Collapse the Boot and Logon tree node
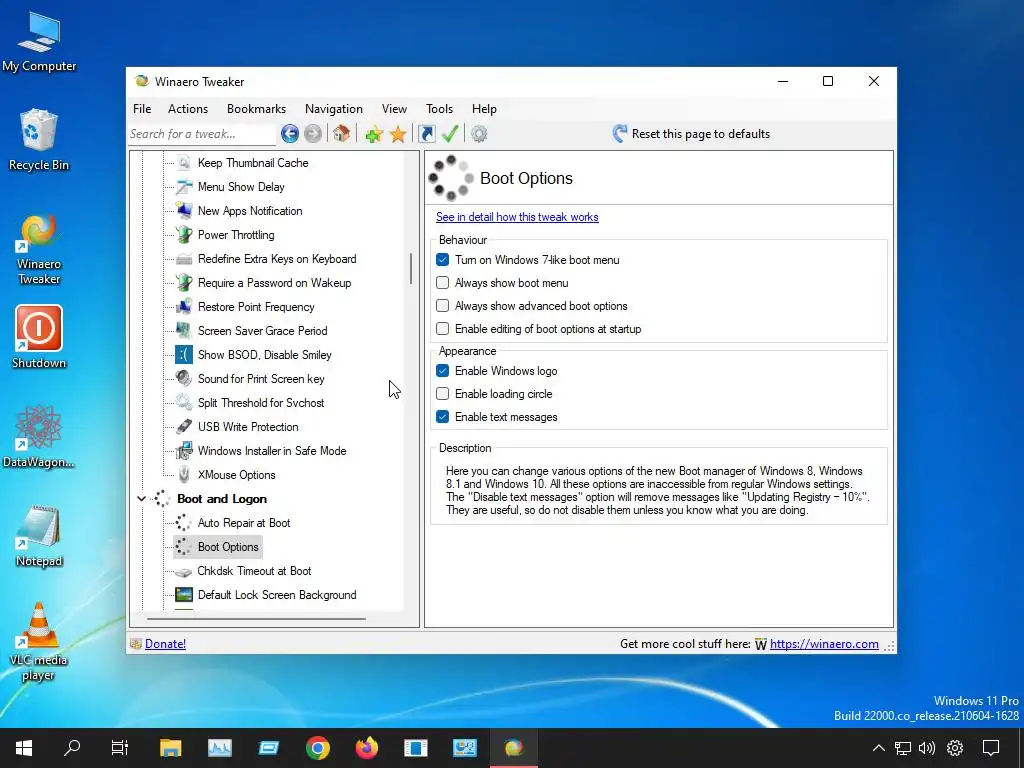This screenshot has height=768, width=1024. pyautogui.click(x=141, y=499)
